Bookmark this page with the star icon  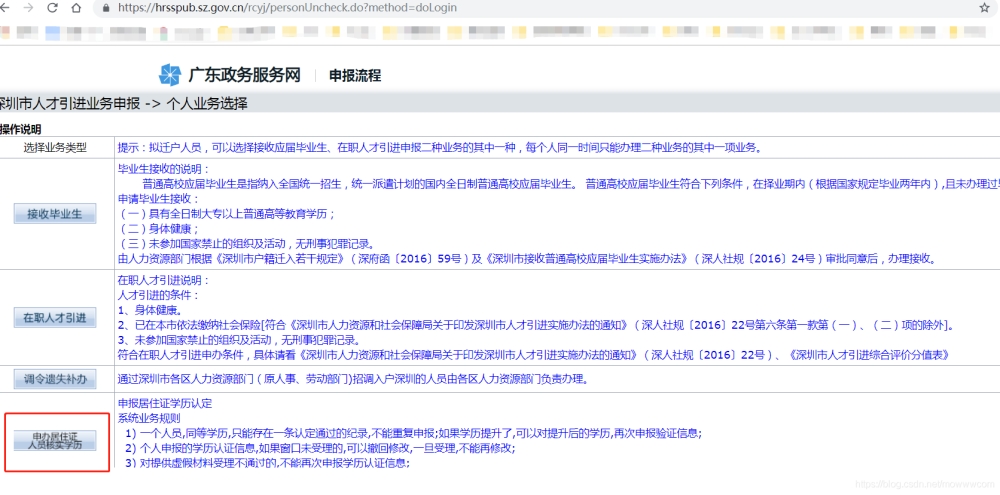click(x=984, y=8)
